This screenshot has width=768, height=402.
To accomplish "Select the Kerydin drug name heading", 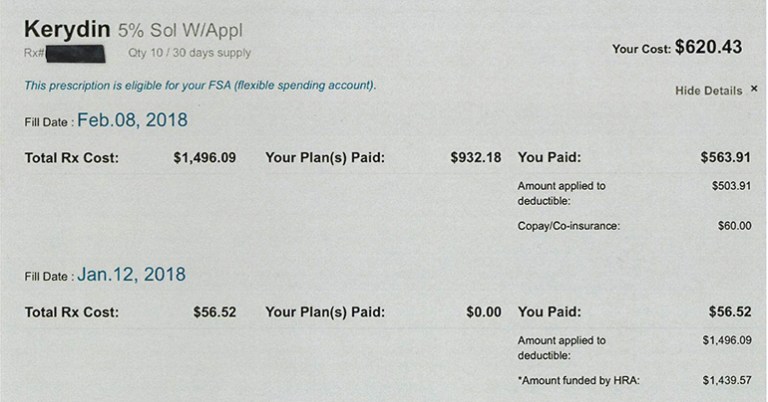I will (66, 28).
